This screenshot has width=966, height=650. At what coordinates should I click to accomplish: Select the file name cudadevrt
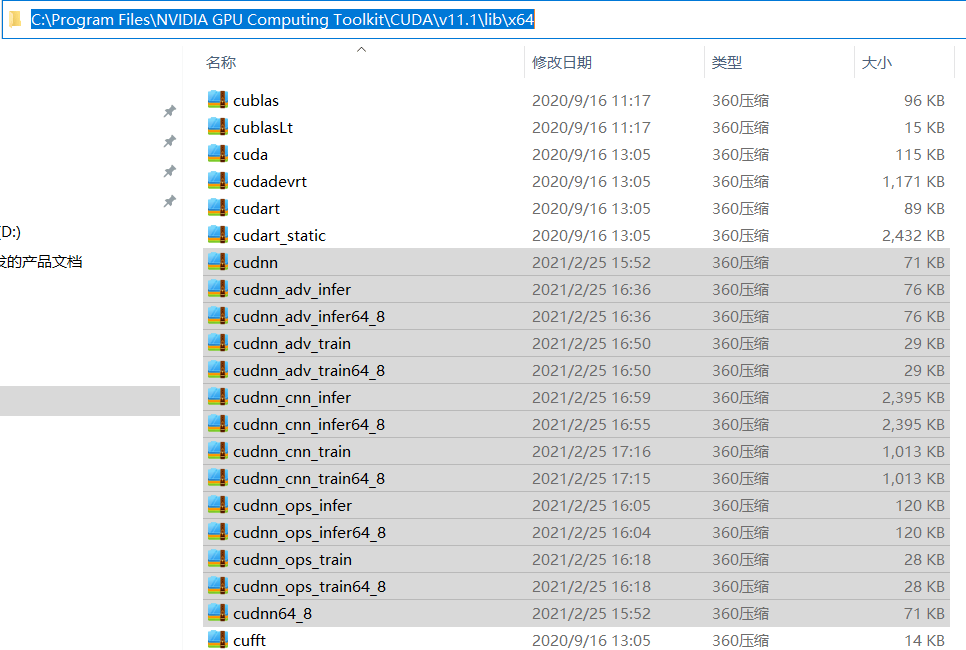[x=270, y=182]
